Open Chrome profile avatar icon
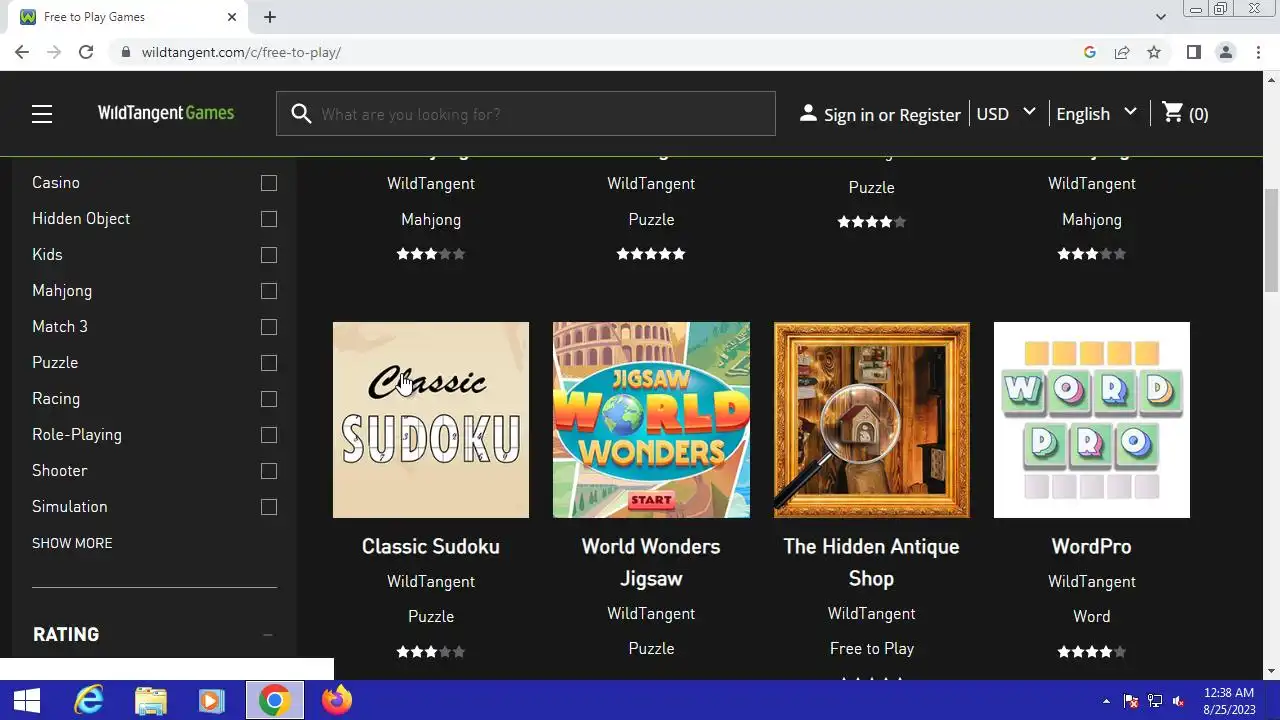 point(1225,52)
